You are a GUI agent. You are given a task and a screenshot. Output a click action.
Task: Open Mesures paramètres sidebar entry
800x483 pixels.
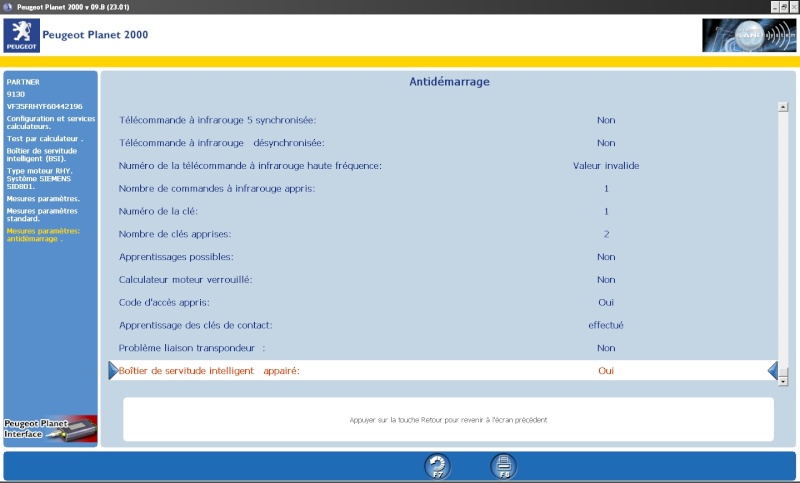pyautogui.click(x=43, y=198)
